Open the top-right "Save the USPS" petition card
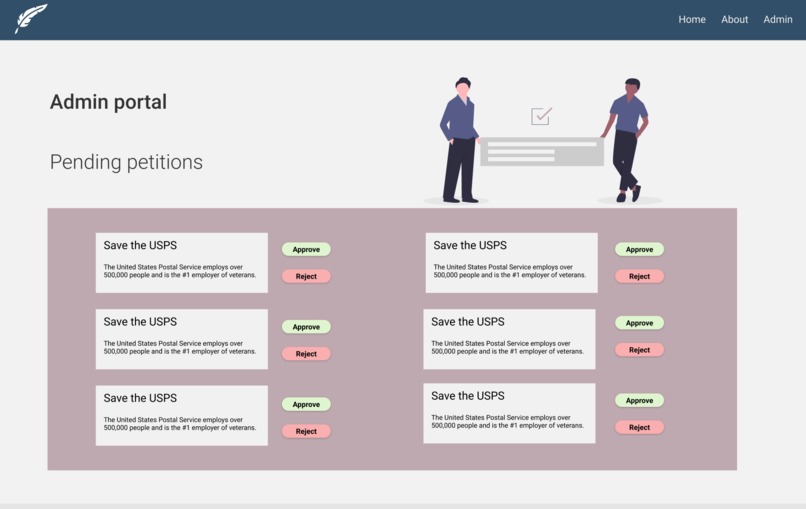This screenshot has height=509, width=806. [511, 263]
